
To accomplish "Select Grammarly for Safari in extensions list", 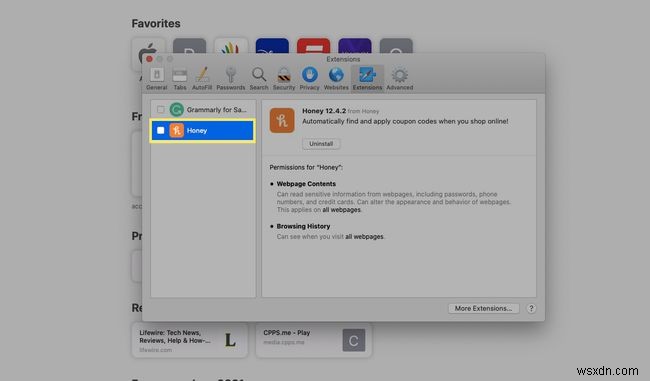I will [203, 110].
